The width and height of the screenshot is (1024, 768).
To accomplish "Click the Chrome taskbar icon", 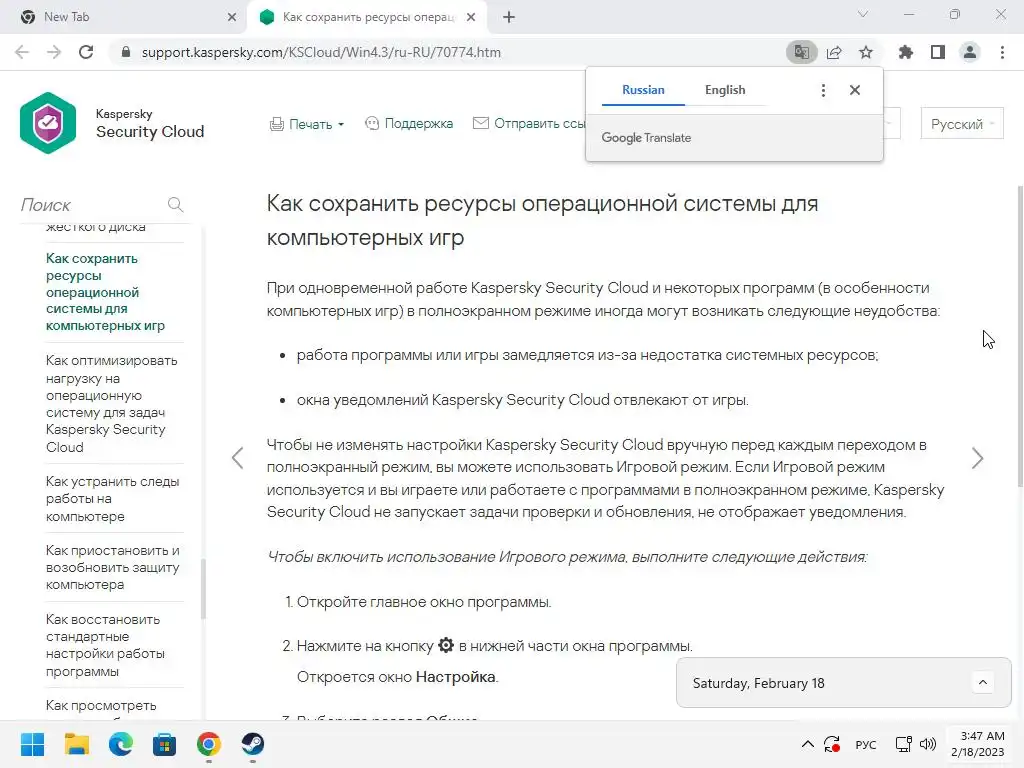I will click(209, 744).
